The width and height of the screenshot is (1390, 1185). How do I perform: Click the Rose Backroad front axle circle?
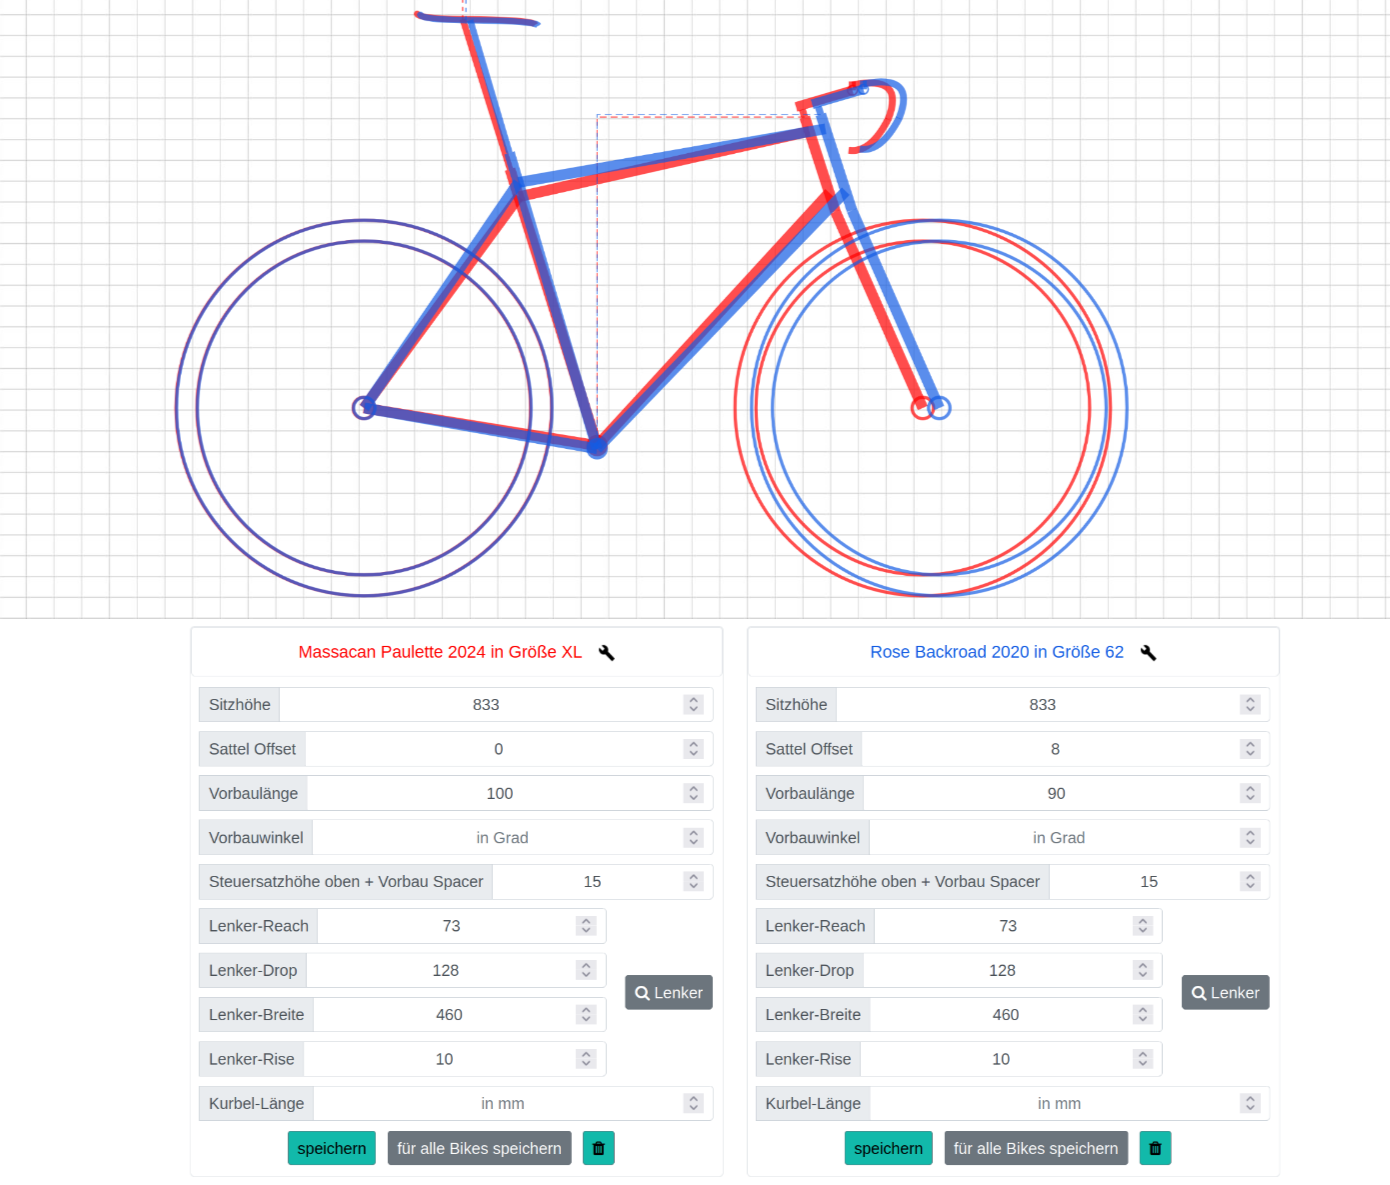(939, 407)
